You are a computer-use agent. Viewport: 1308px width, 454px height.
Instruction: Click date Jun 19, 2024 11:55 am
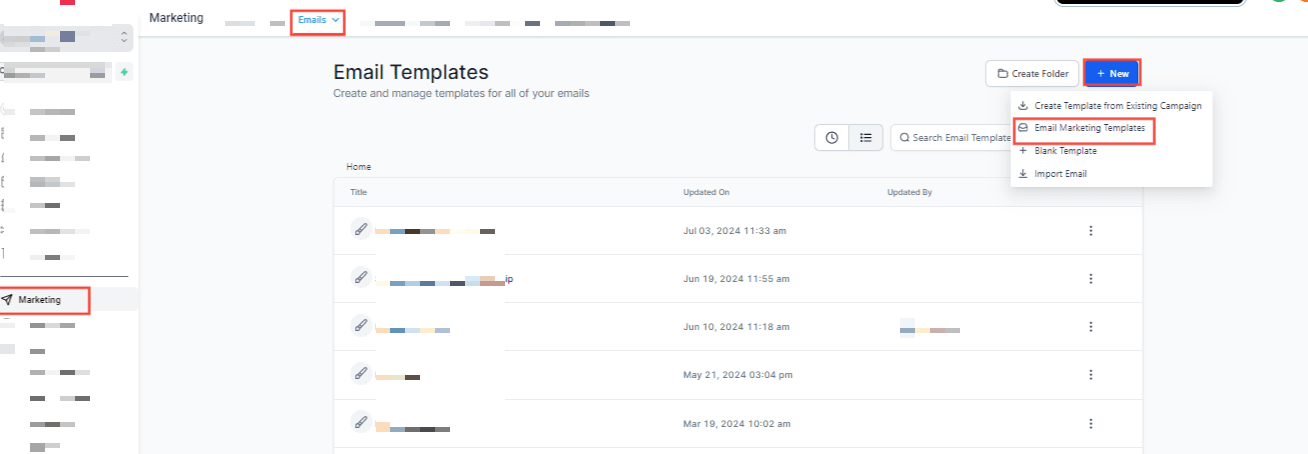pyautogui.click(x=736, y=279)
